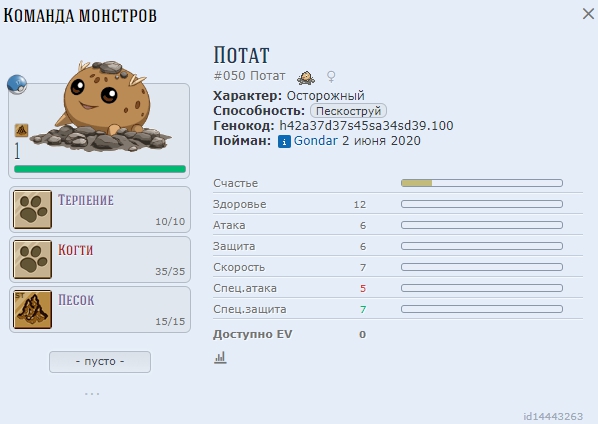Click the Защита EV bar
This screenshot has width=598, height=424.
tap(482, 246)
